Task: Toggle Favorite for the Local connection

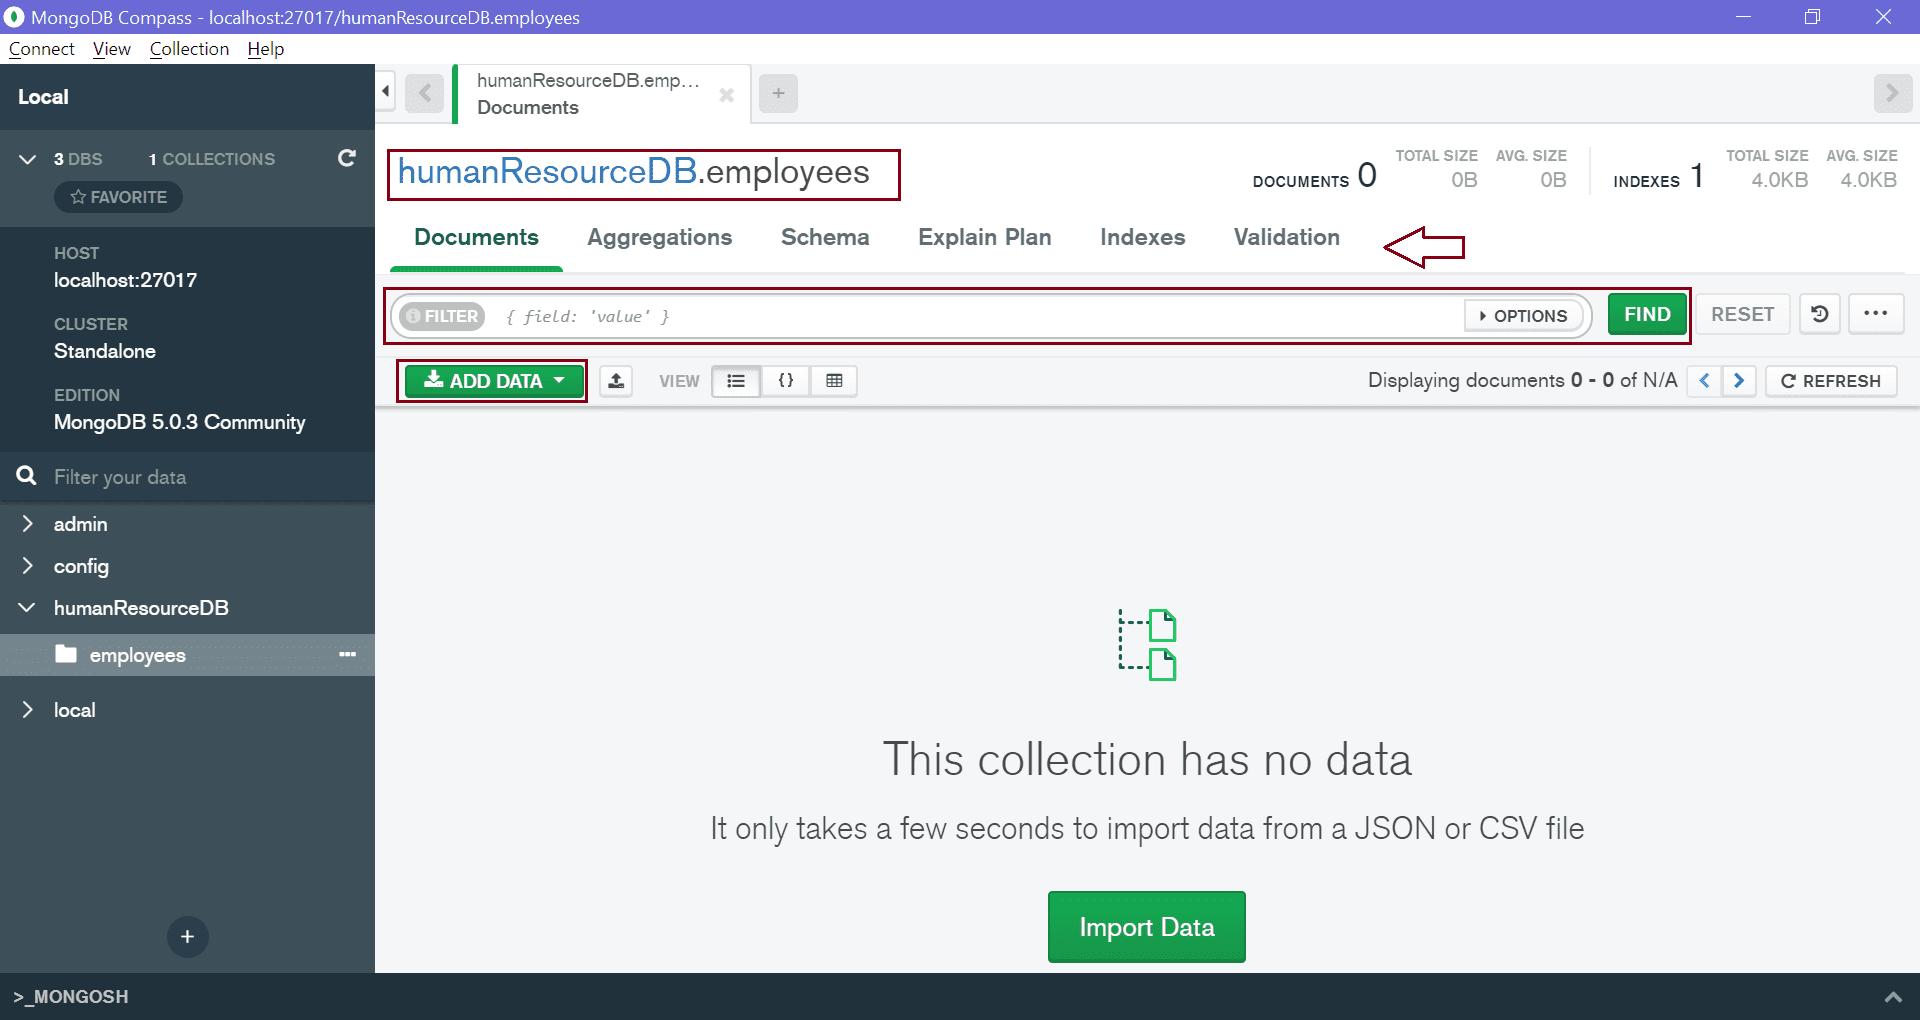Action: [x=117, y=196]
